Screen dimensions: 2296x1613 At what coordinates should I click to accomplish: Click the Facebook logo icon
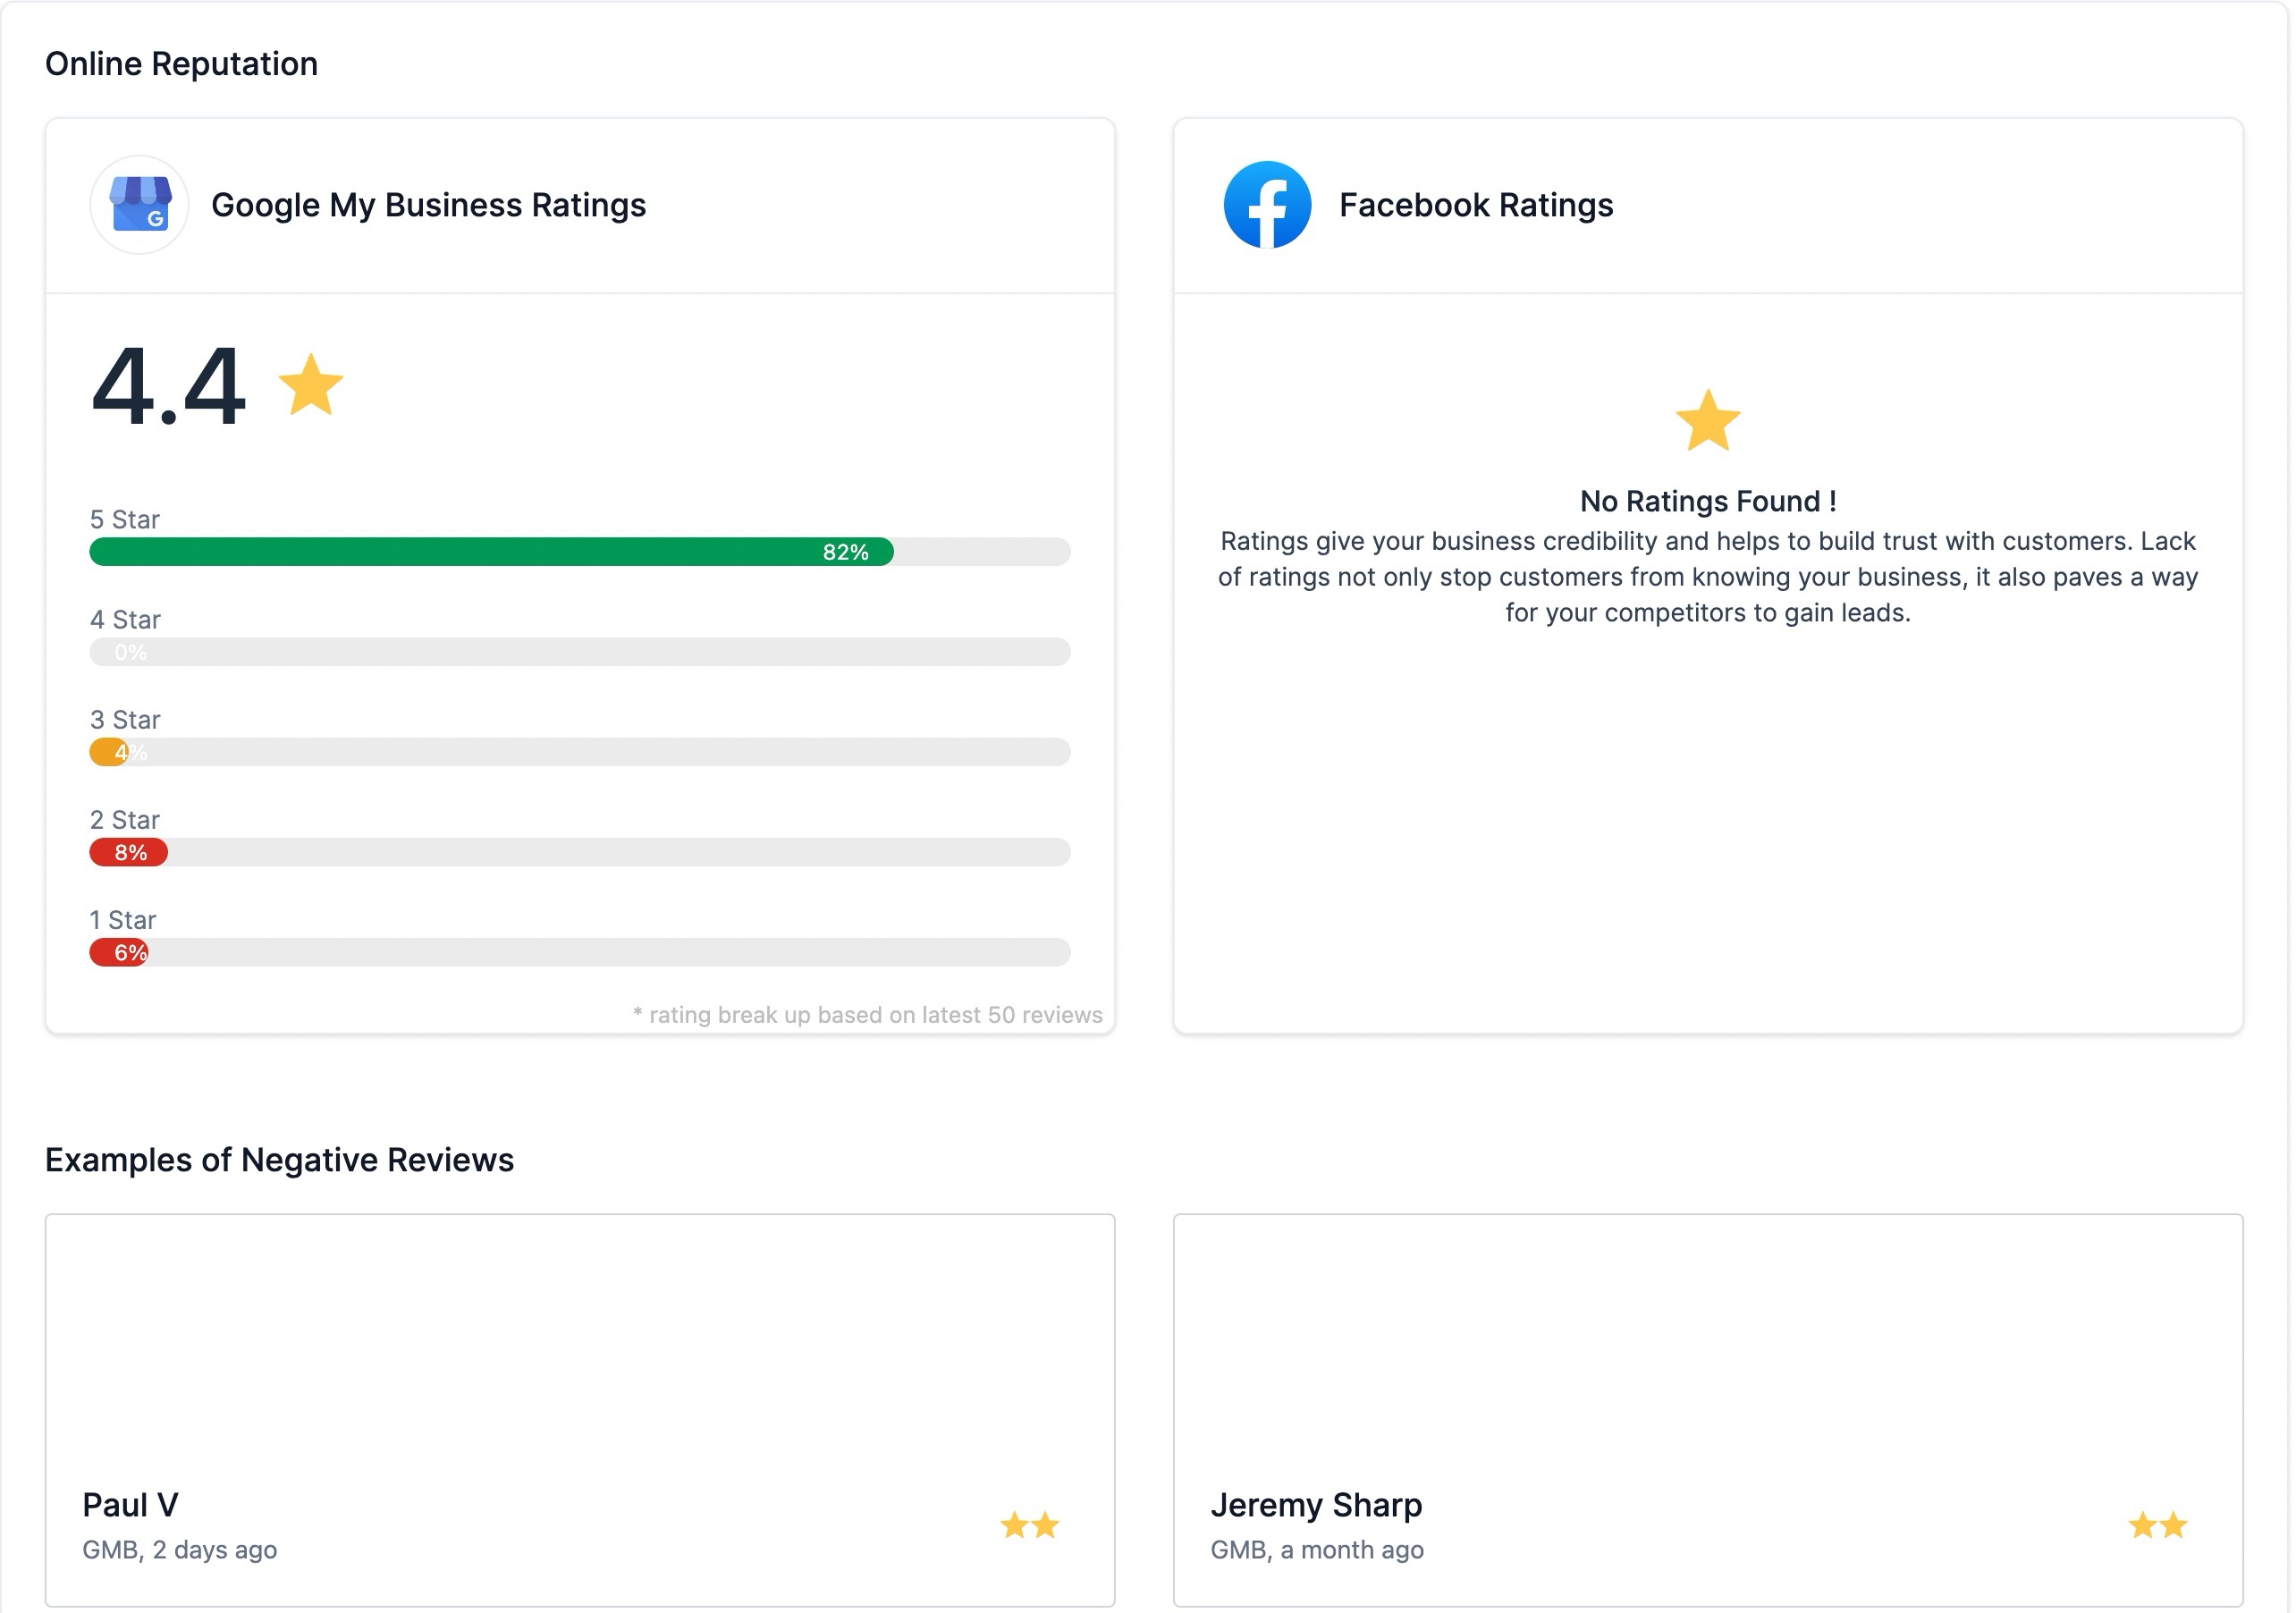[1267, 204]
